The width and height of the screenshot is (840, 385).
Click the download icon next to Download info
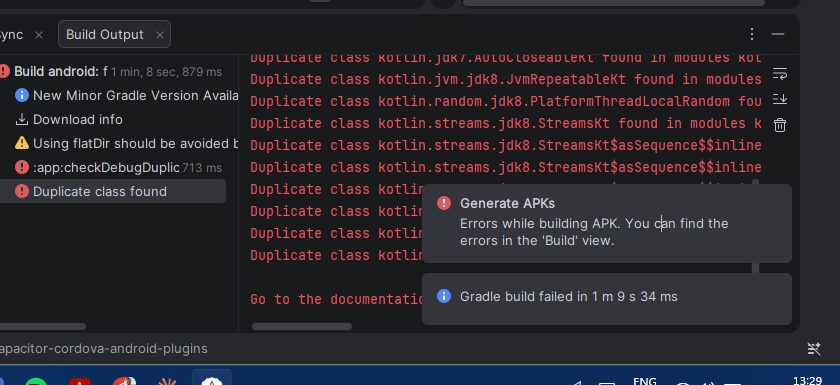(x=22, y=119)
